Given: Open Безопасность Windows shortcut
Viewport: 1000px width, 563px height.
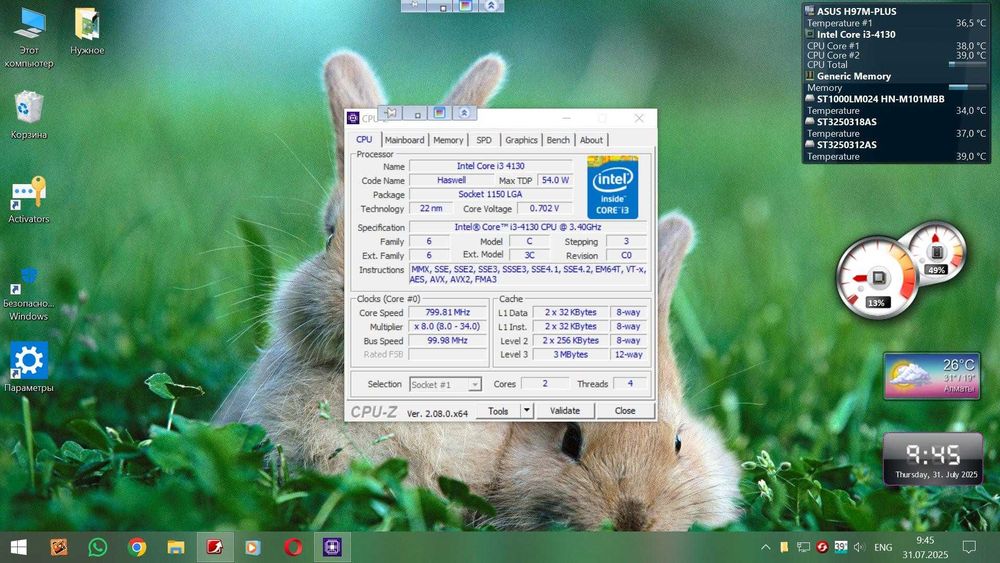Looking at the screenshot, I should (x=29, y=293).
